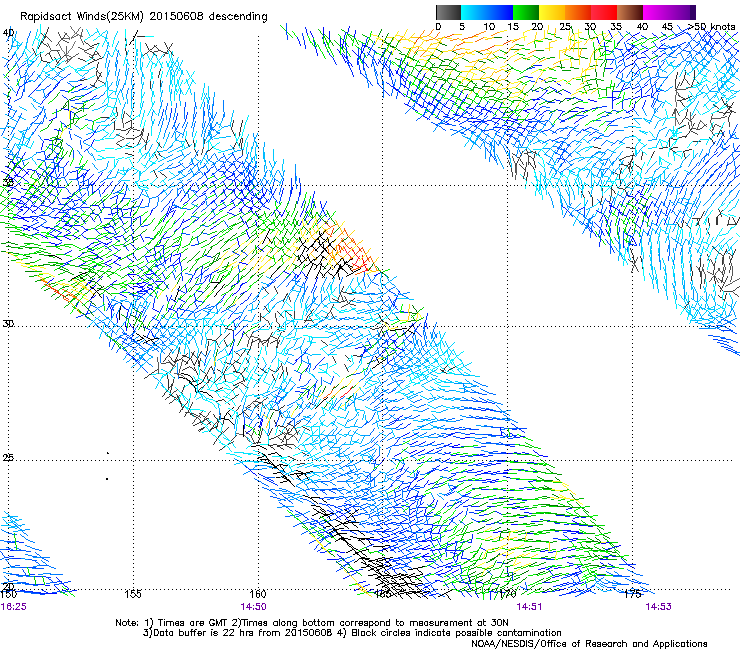The height and width of the screenshot is (650, 740).
Task: Click the legend tick label '40'
Action: pyautogui.click(x=642, y=27)
